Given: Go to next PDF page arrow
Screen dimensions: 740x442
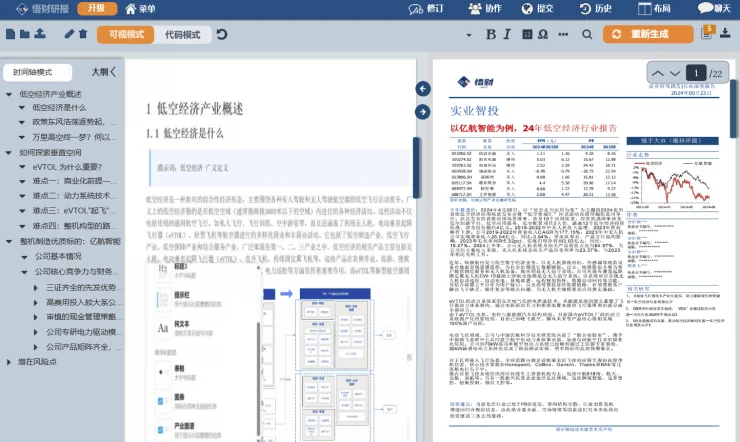Looking at the screenshot, I should click(675, 73).
